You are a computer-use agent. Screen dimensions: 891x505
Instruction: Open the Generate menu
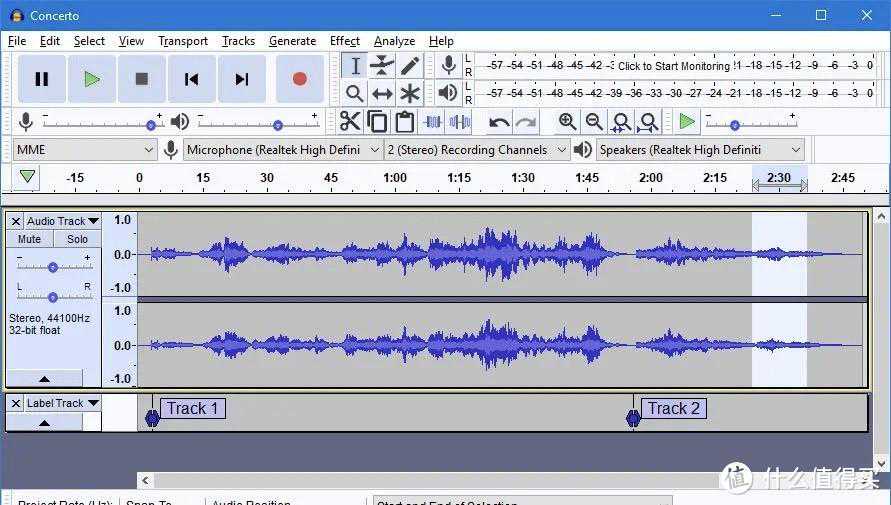(x=292, y=41)
